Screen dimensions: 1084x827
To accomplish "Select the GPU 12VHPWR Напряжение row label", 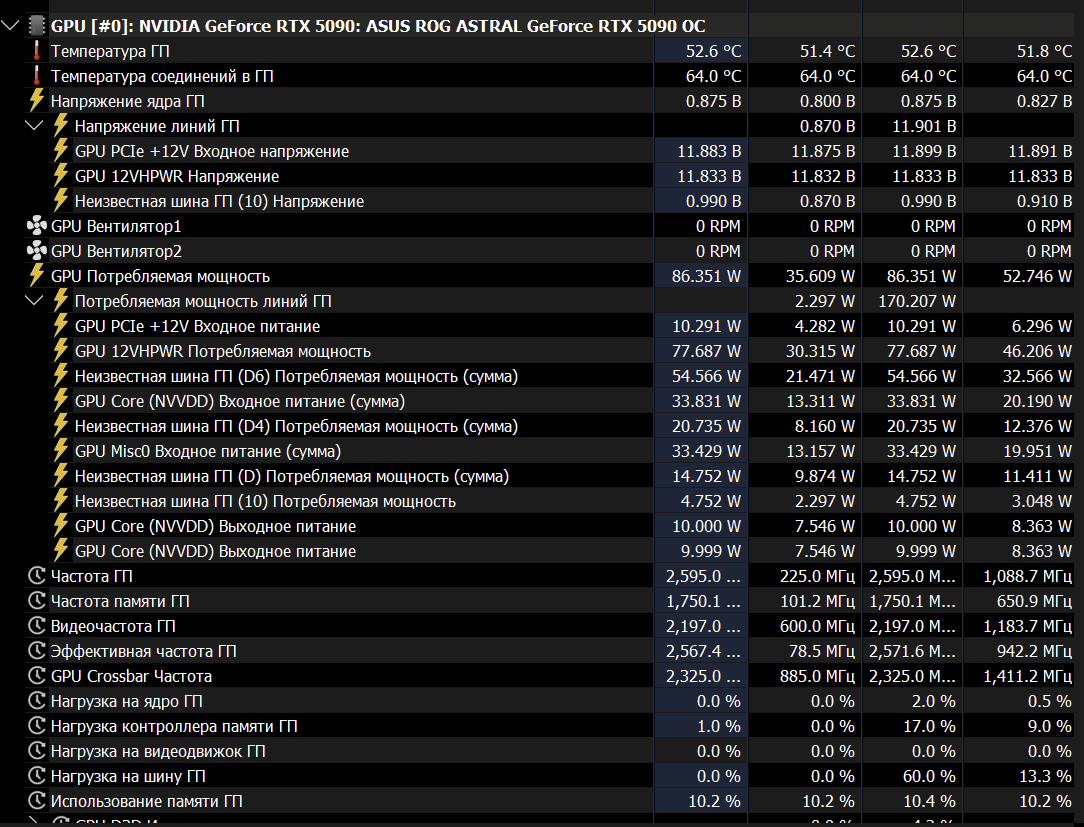I will coord(177,176).
